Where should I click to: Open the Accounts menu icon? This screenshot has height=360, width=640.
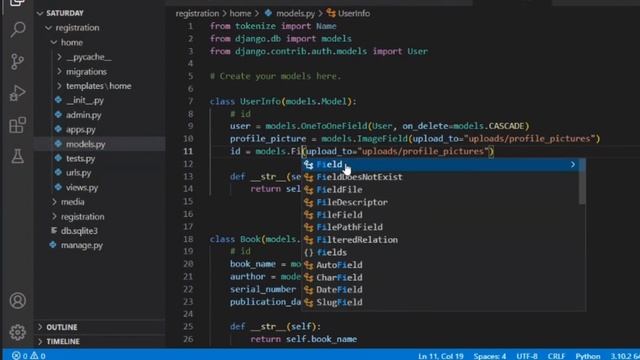point(18,301)
